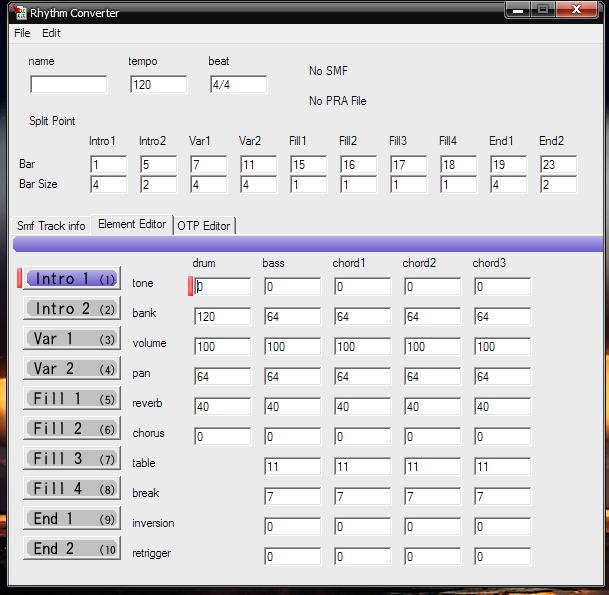609x595 pixels.
Task: Select the Intro 1 section button
Action: coord(71,279)
